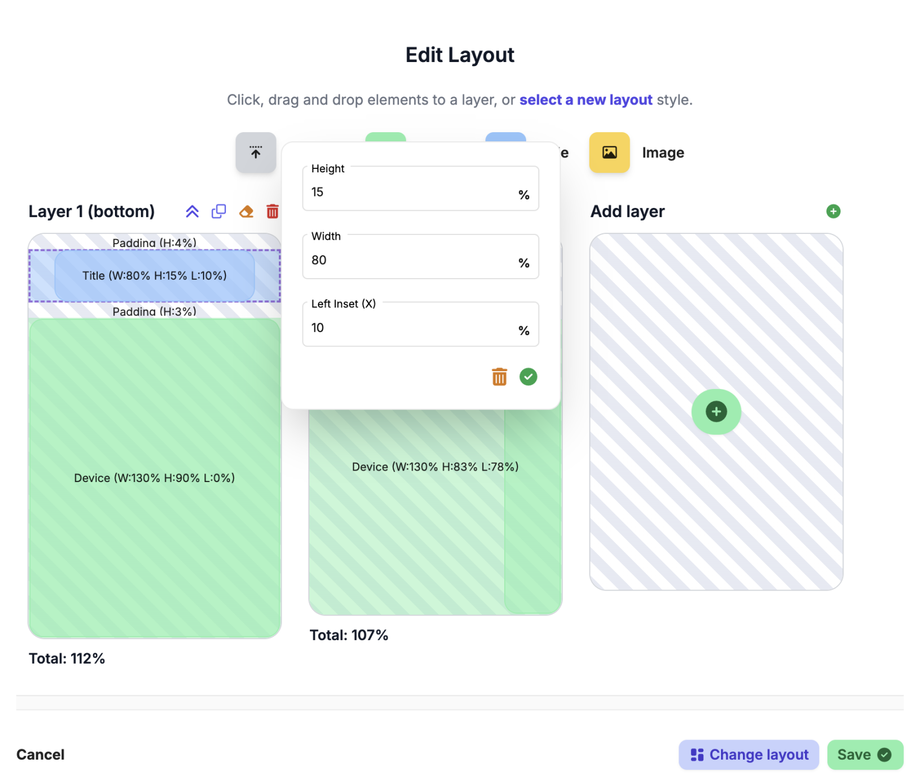Click small green plus beside Add layer
Image resolution: width=920 pixels, height=782 pixels.
click(x=833, y=212)
